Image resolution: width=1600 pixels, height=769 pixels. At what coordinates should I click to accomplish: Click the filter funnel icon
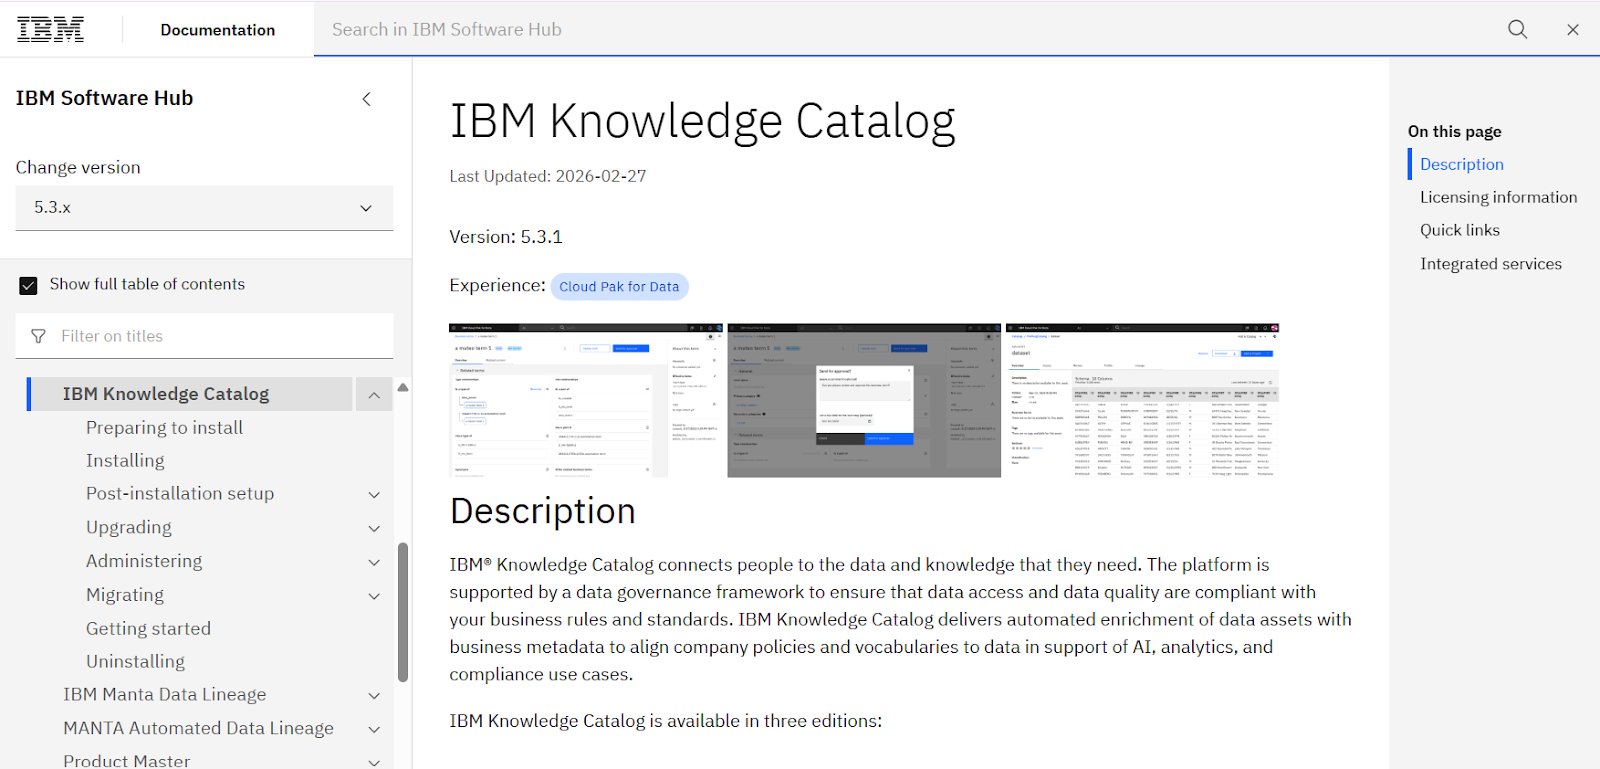[38, 336]
